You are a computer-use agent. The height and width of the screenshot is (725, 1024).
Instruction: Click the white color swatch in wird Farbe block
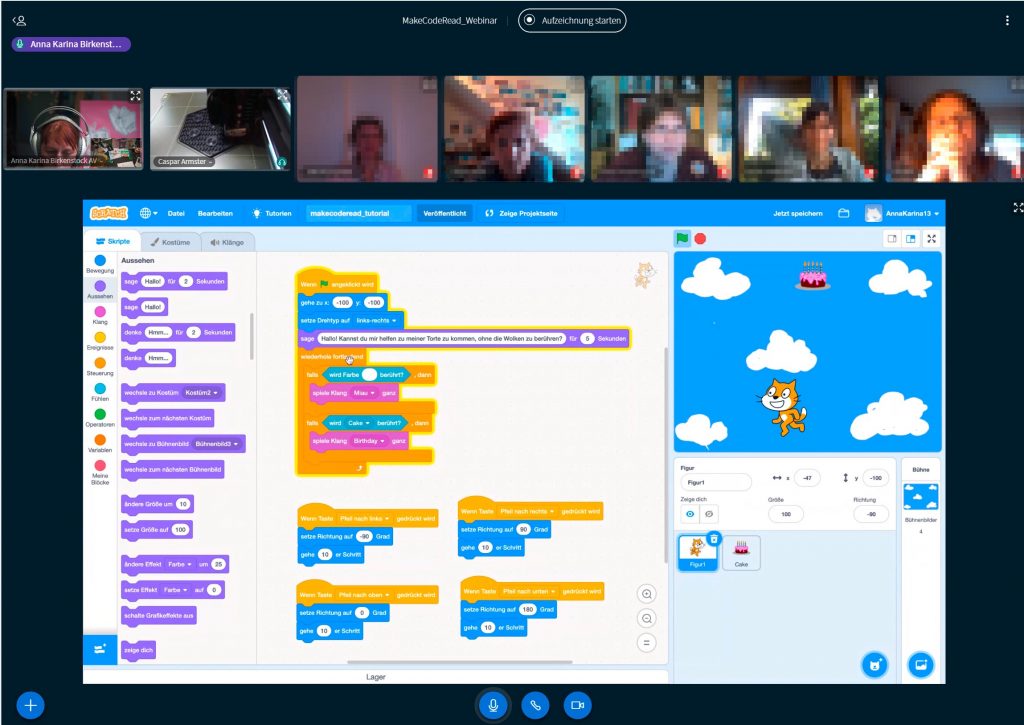pyautogui.click(x=369, y=374)
